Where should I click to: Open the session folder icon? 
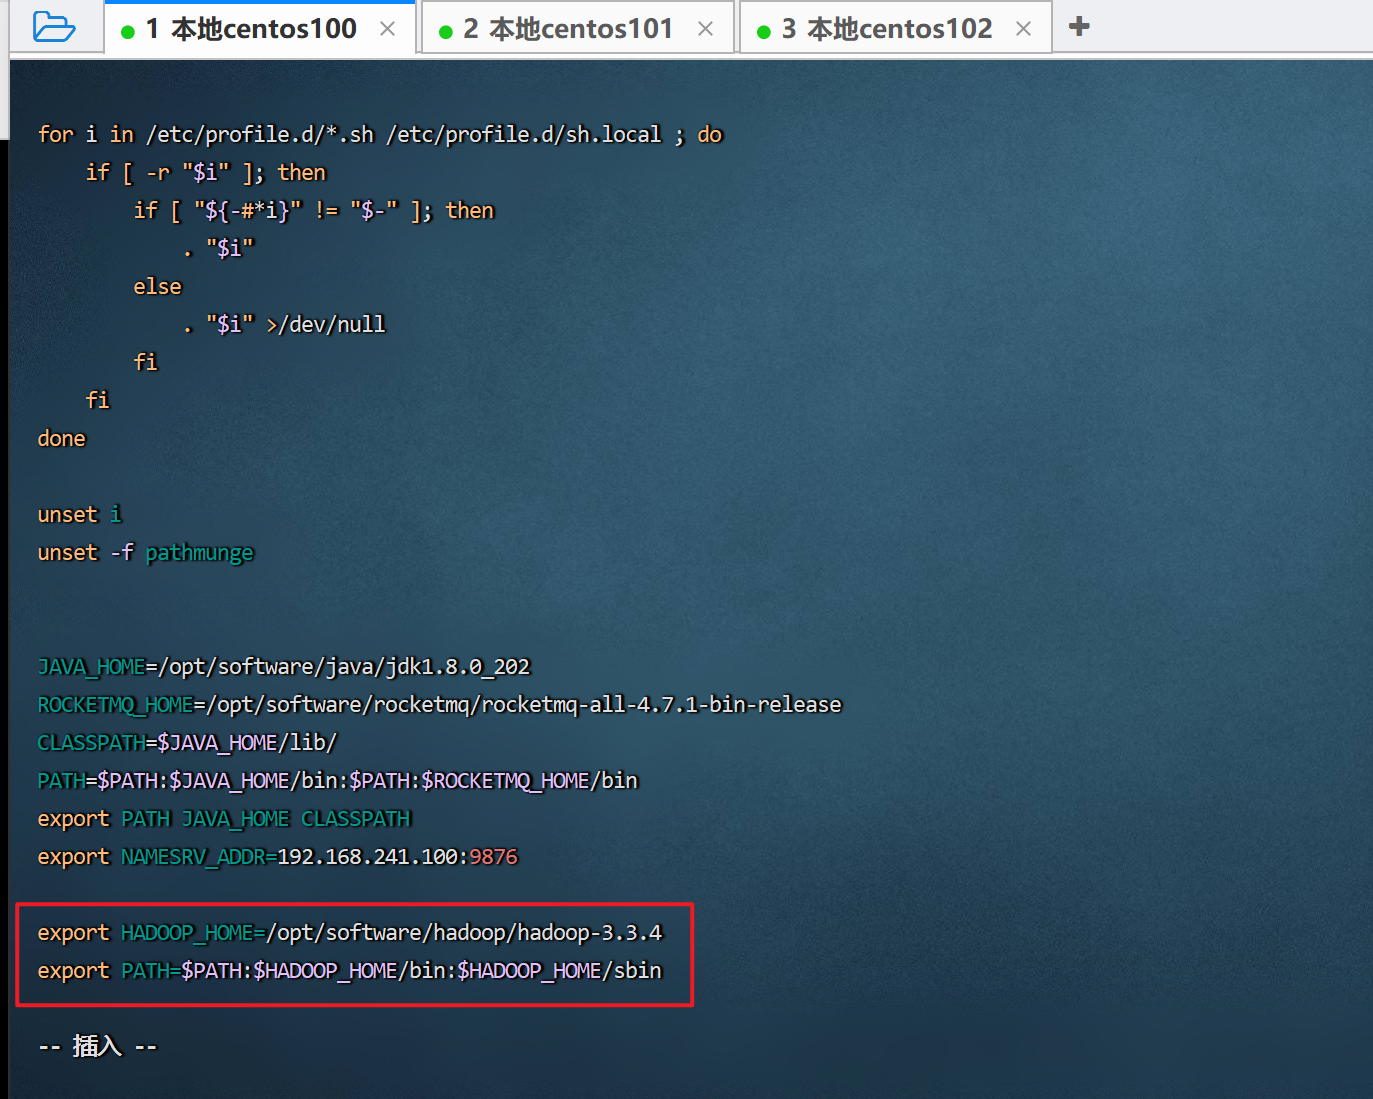click(x=54, y=27)
